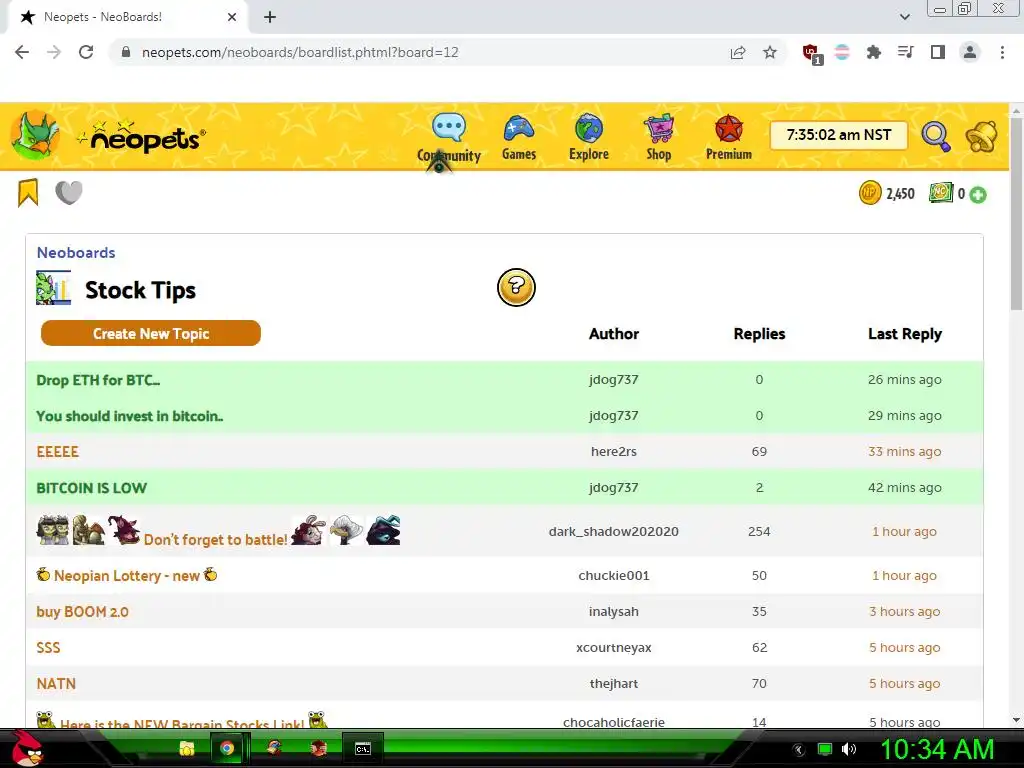Share this page icon in address bar
This screenshot has height=768, width=1024.
point(738,52)
